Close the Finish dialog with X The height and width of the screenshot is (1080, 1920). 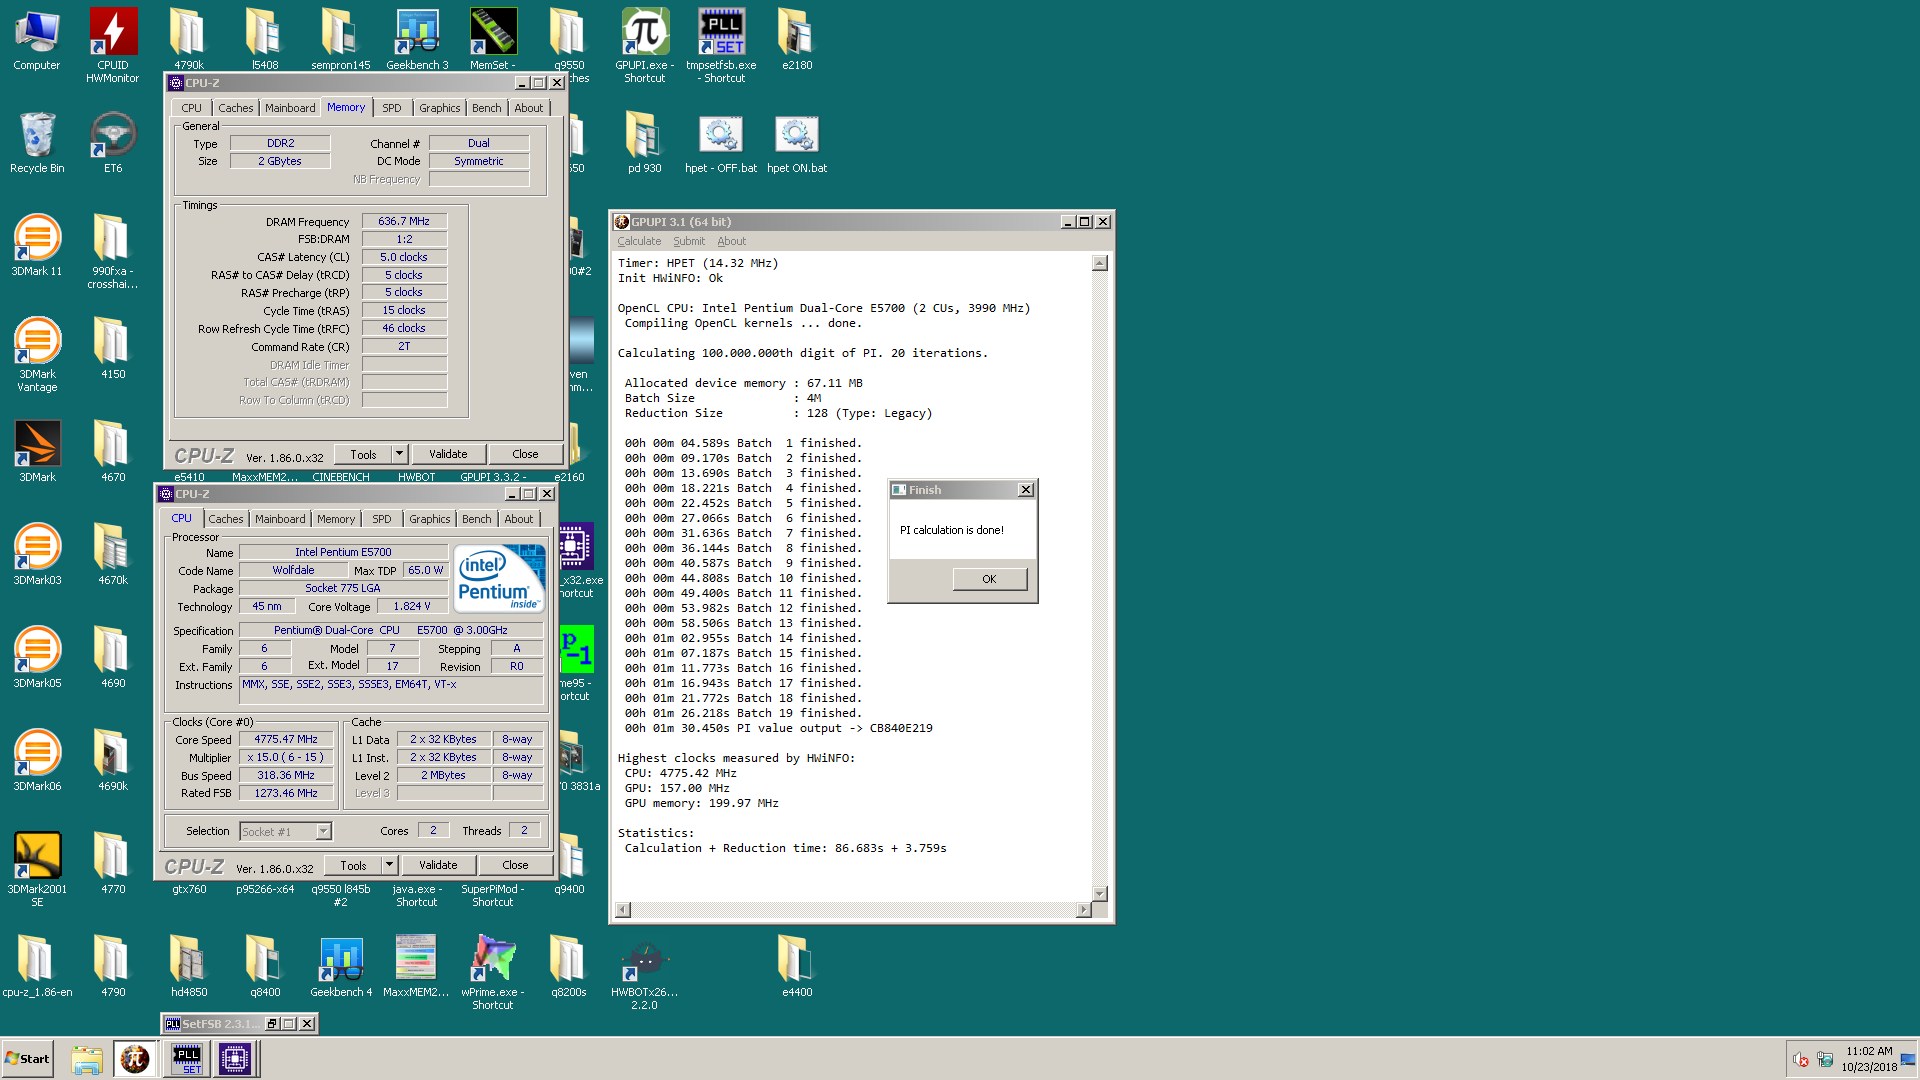click(x=1025, y=490)
